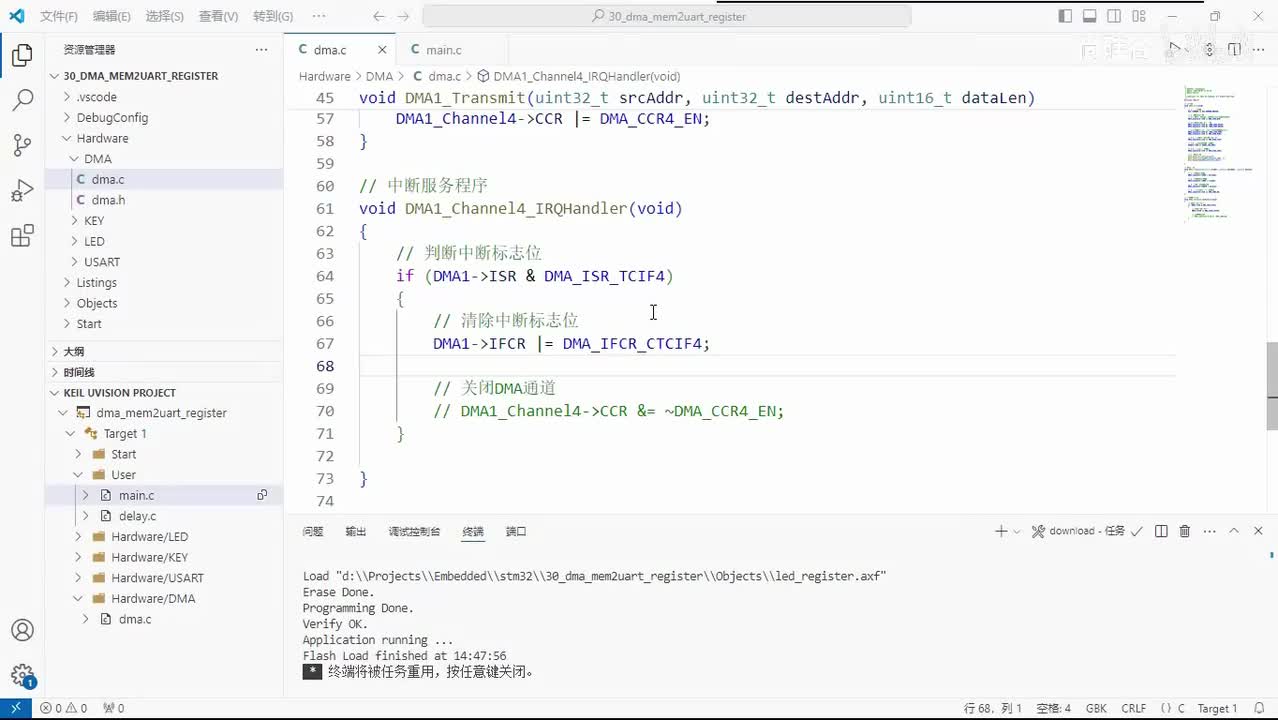
Task: Switch to the 输出 panel tab
Action: tap(356, 532)
